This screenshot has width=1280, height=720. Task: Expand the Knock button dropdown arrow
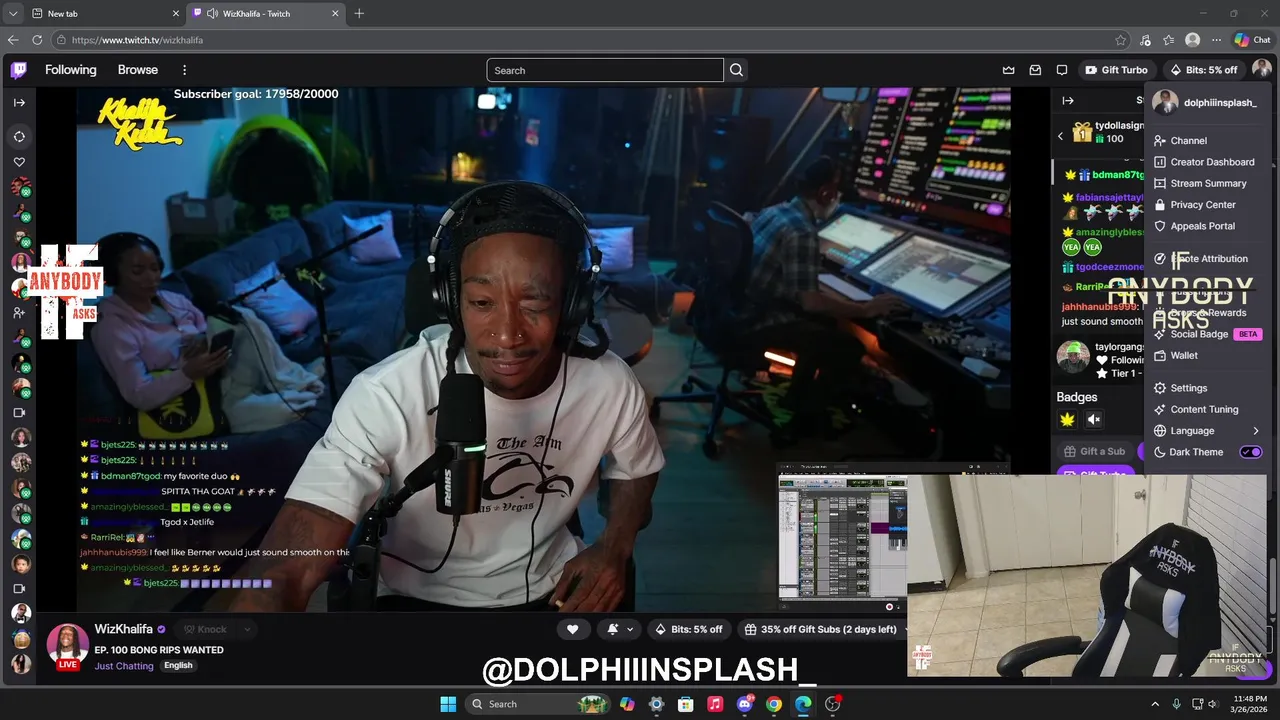click(246, 629)
